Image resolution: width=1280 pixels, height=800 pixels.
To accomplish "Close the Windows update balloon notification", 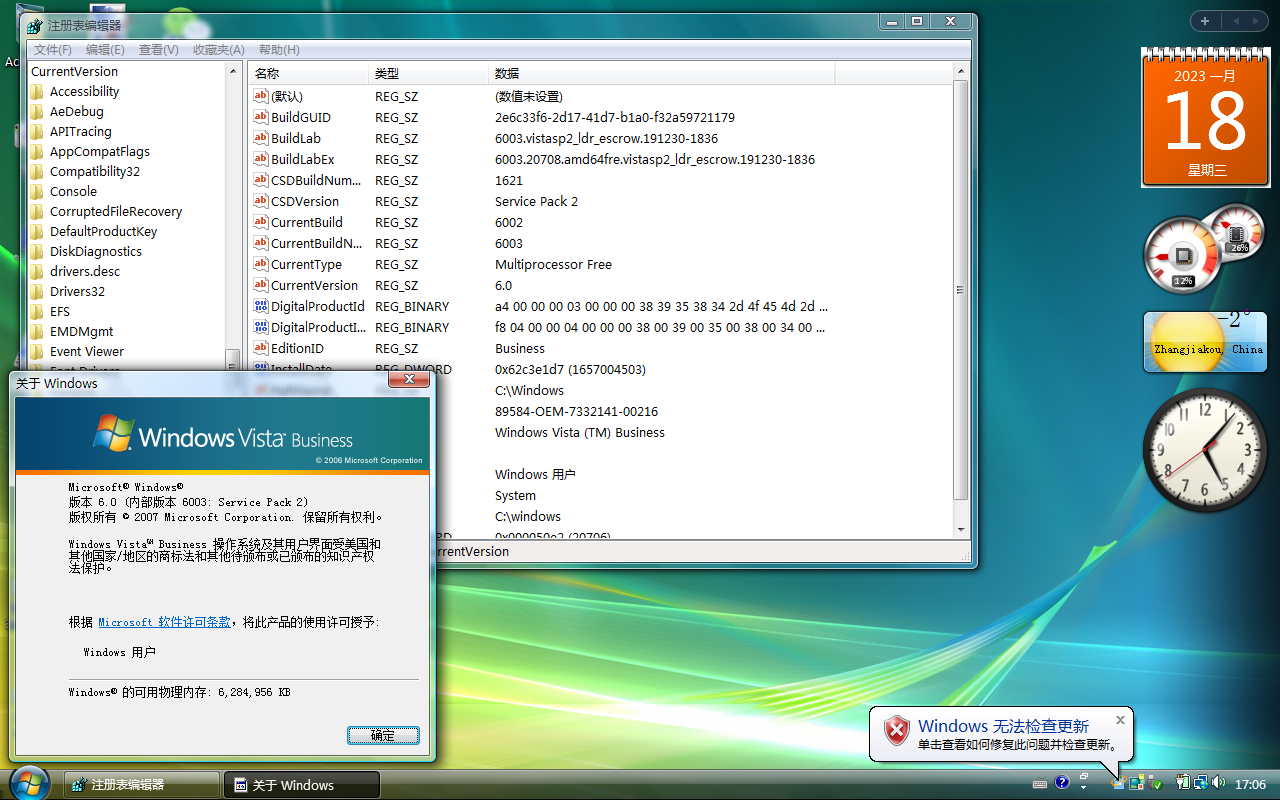I will click(x=1120, y=719).
